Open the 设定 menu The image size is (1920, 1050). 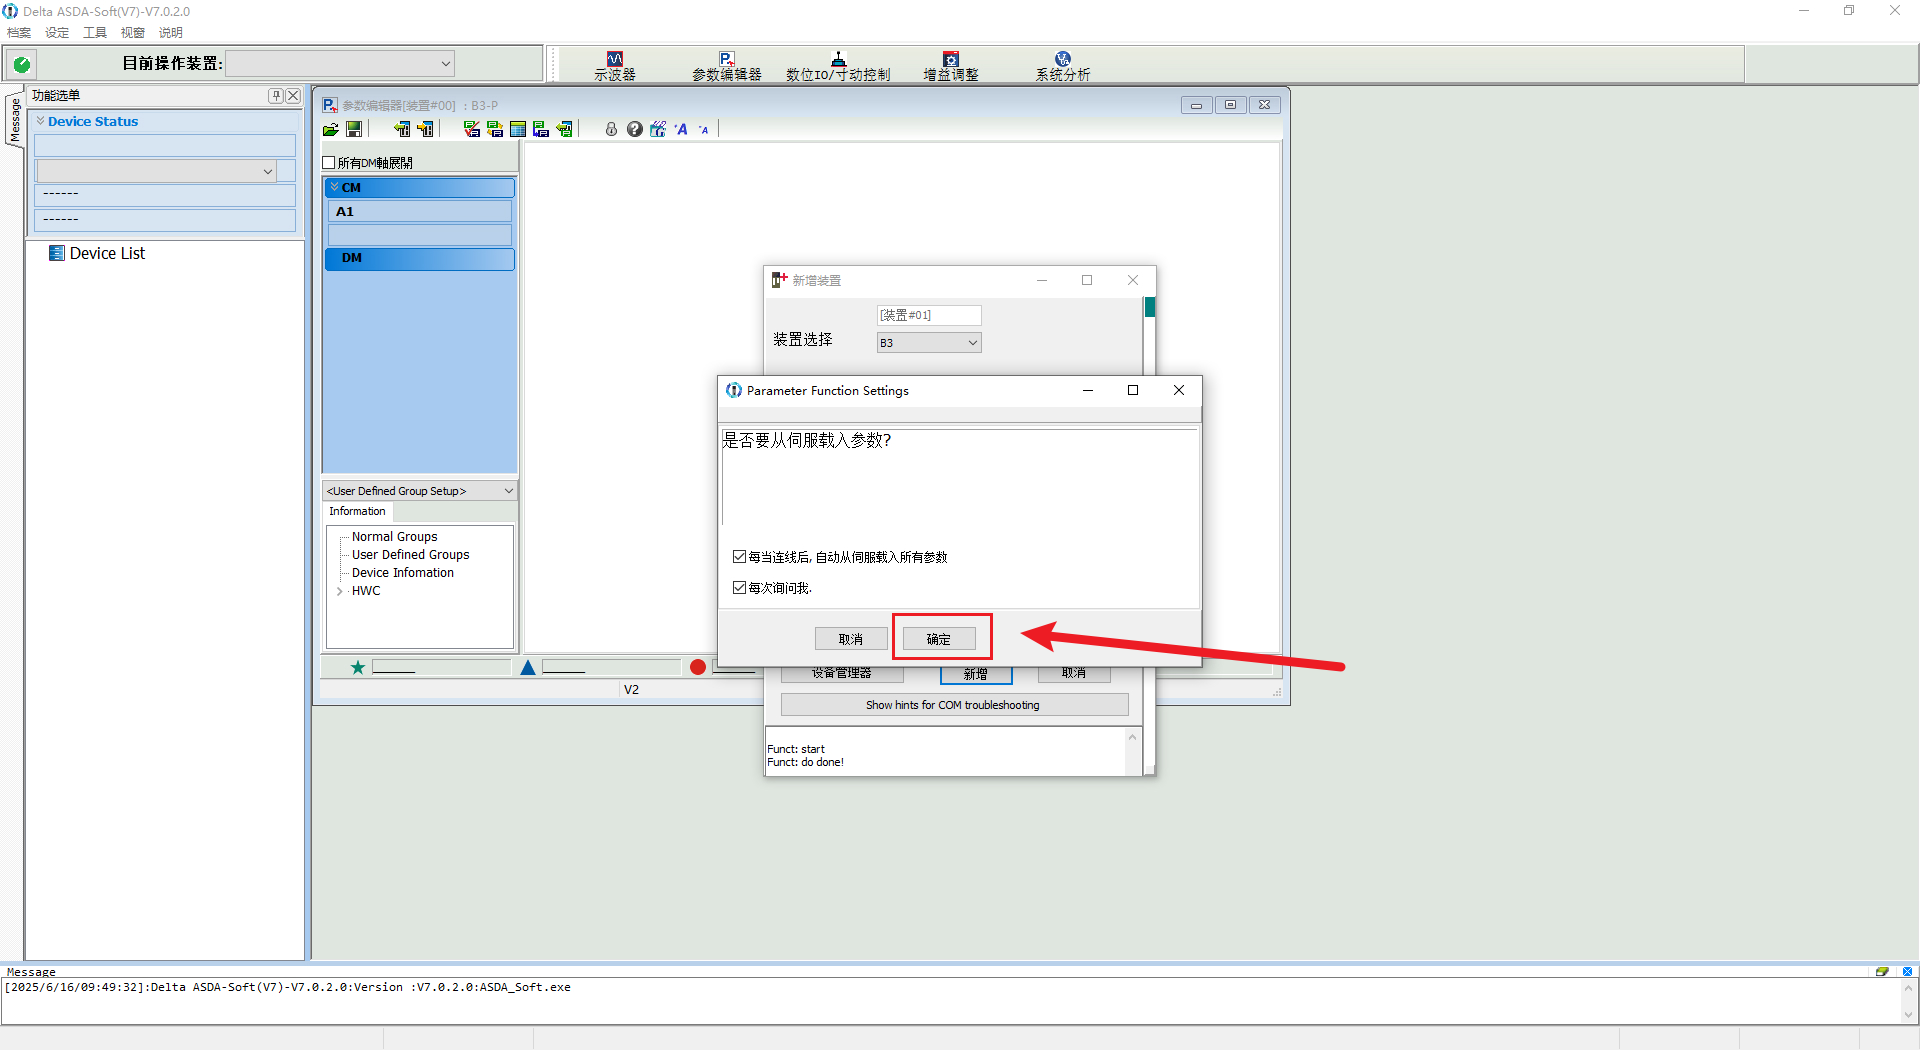click(x=57, y=33)
